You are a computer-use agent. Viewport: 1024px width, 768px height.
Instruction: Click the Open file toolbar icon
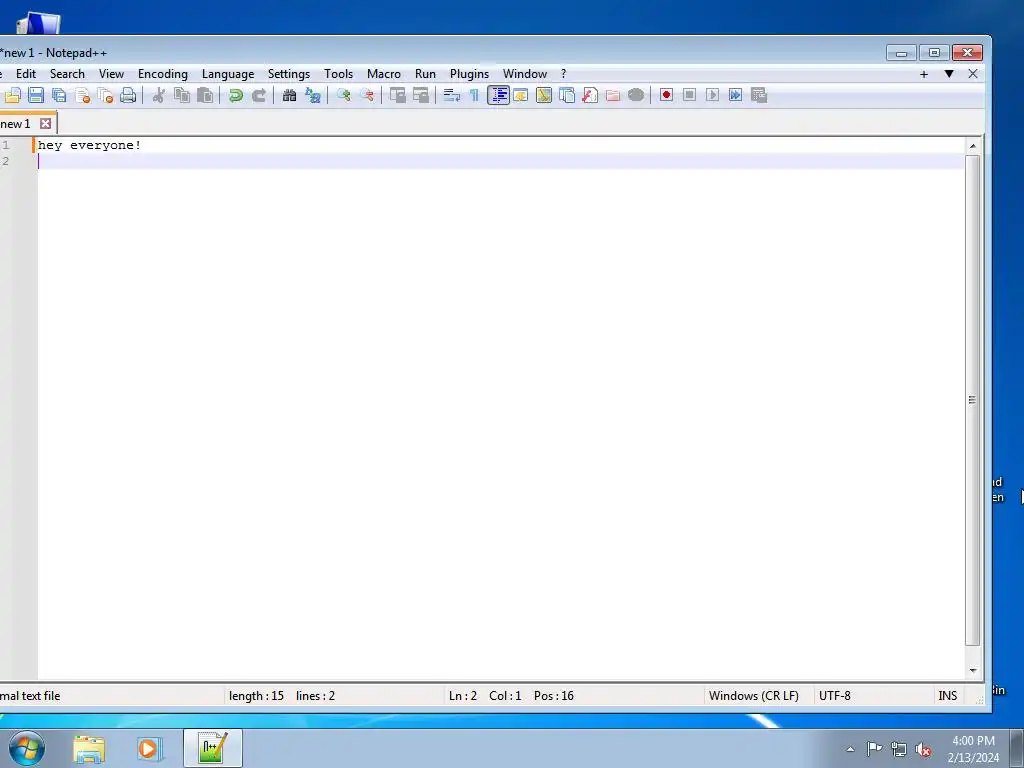click(12, 95)
